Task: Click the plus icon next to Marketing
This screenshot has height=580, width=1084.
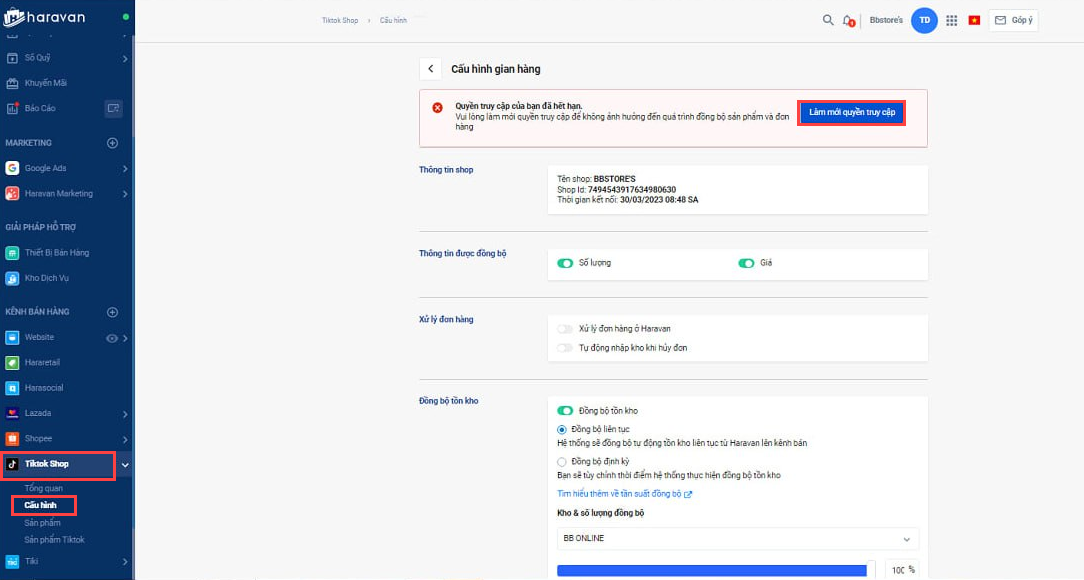Action: pos(112,143)
